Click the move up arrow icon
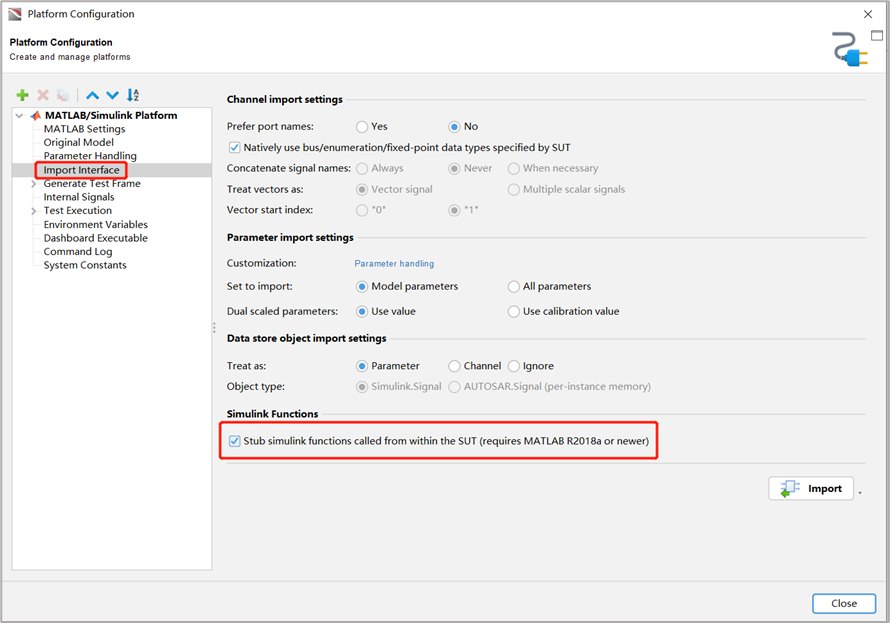Image resolution: width=890 pixels, height=623 pixels. coord(93,95)
